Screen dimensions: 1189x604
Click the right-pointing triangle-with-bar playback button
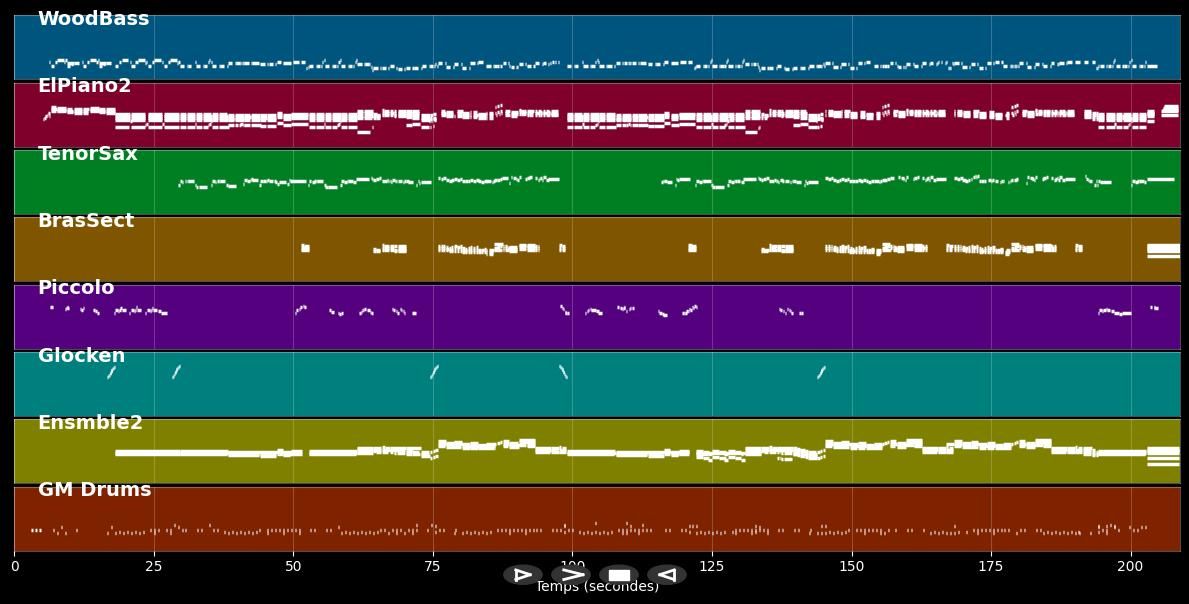(x=523, y=575)
